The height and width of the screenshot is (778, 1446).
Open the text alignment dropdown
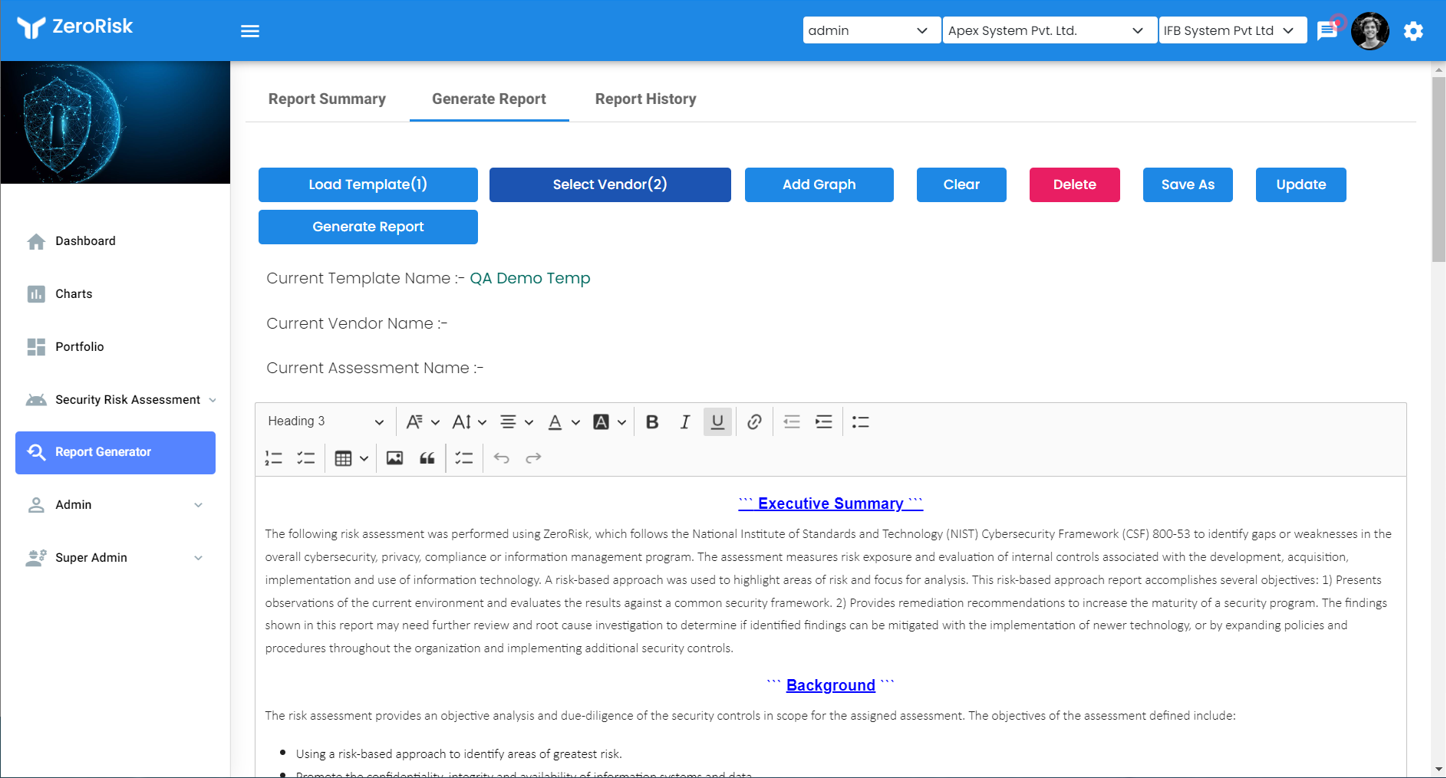click(x=516, y=422)
